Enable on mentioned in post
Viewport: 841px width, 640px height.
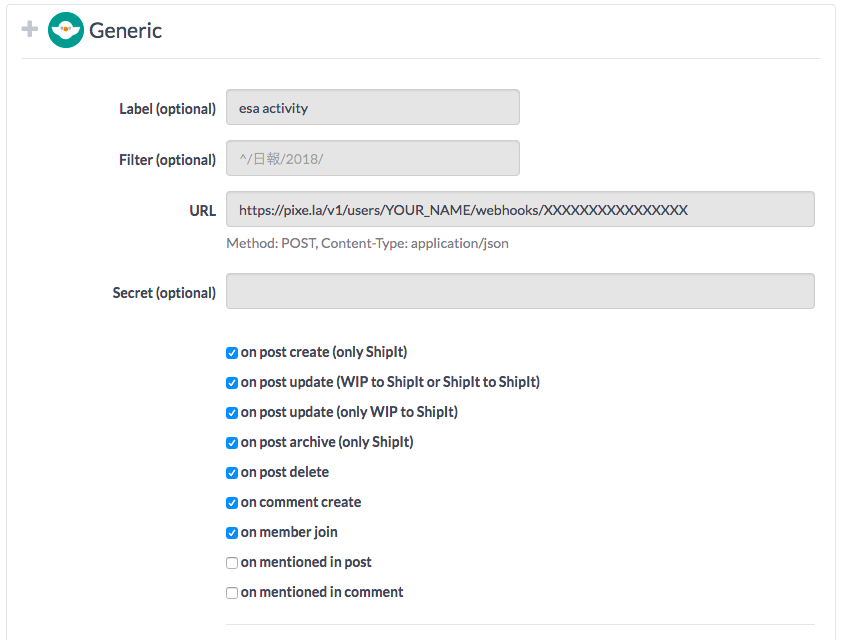tap(232, 563)
